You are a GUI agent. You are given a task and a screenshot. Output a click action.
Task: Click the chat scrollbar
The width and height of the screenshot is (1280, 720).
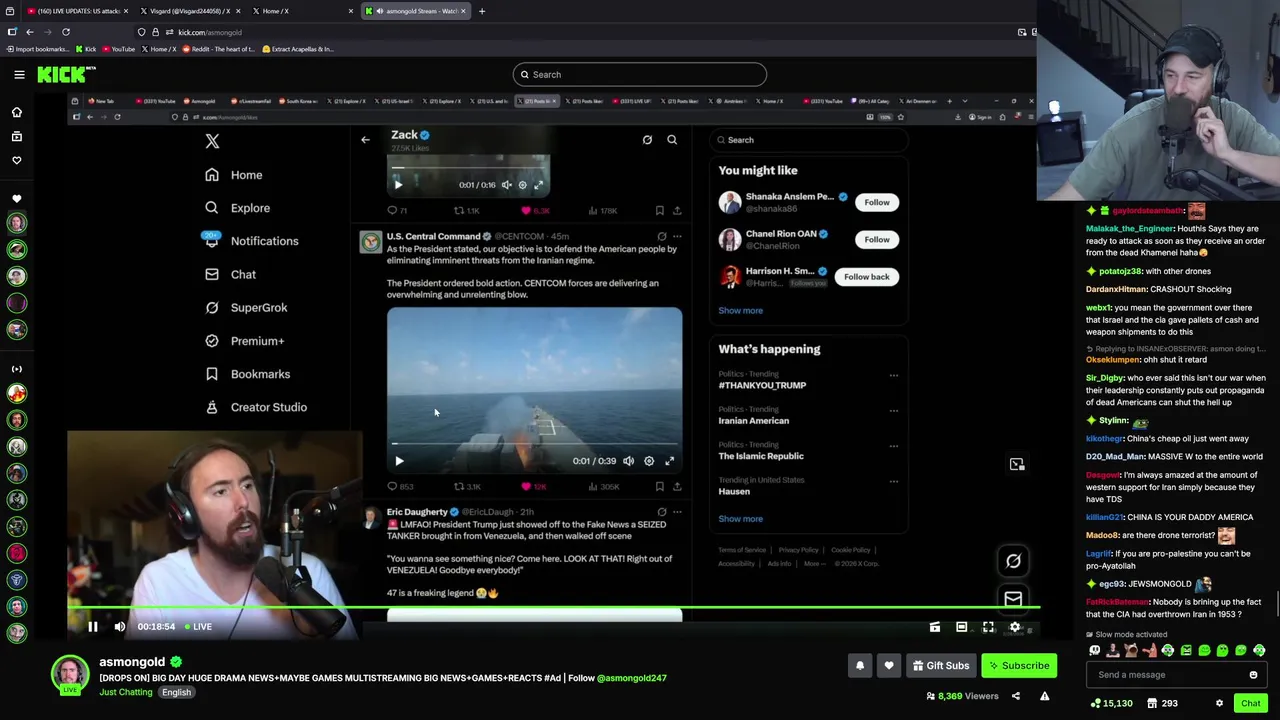tap(1276, 605)
